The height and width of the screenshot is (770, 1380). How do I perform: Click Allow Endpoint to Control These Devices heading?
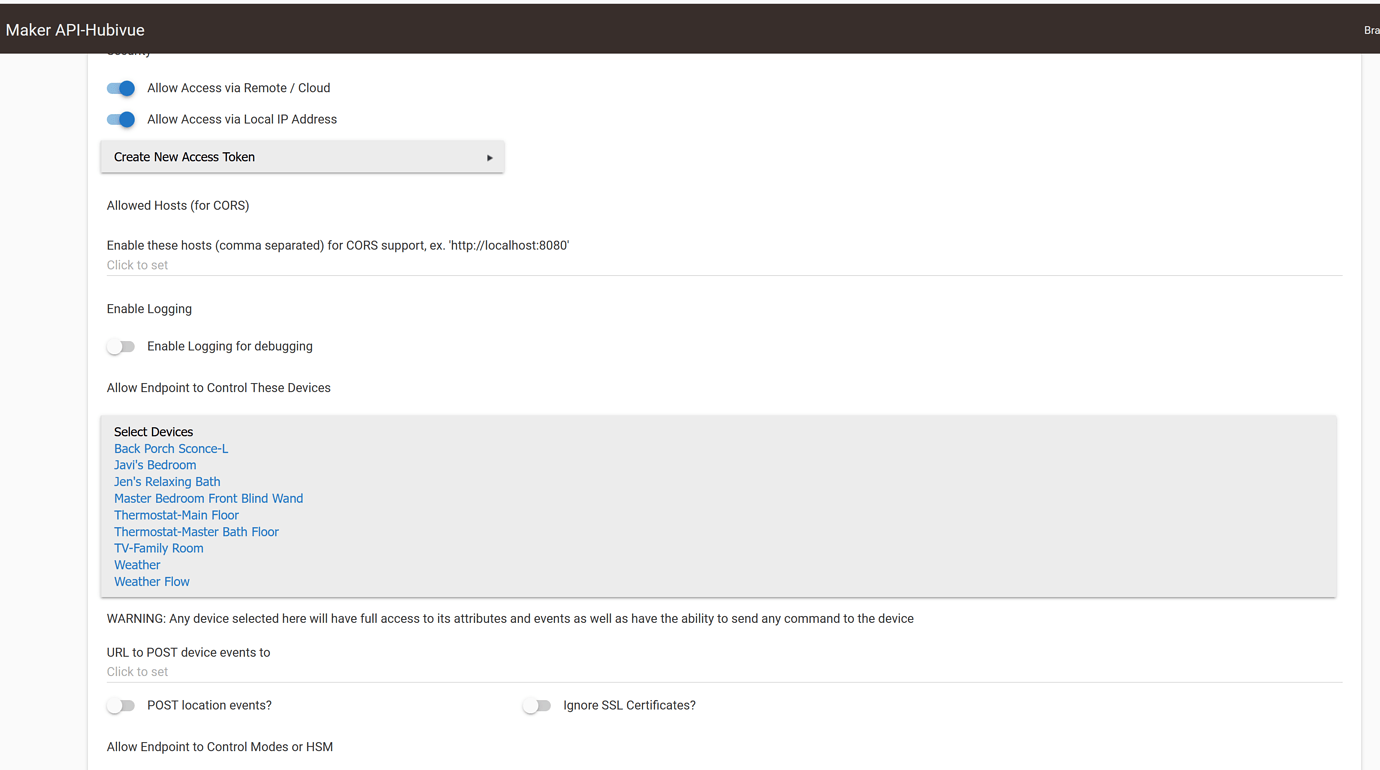(219, 388)
